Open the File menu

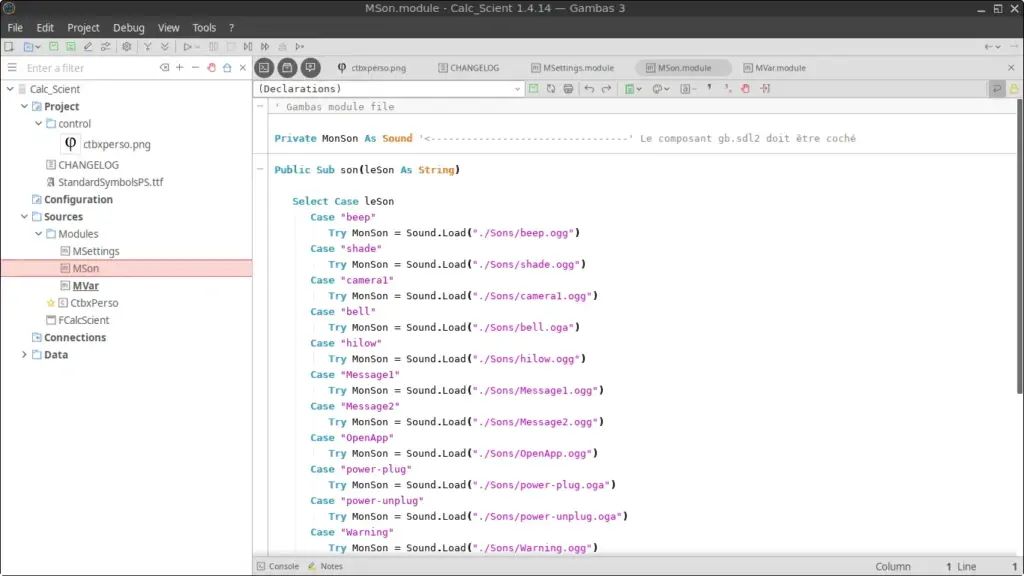coord(15,27)
